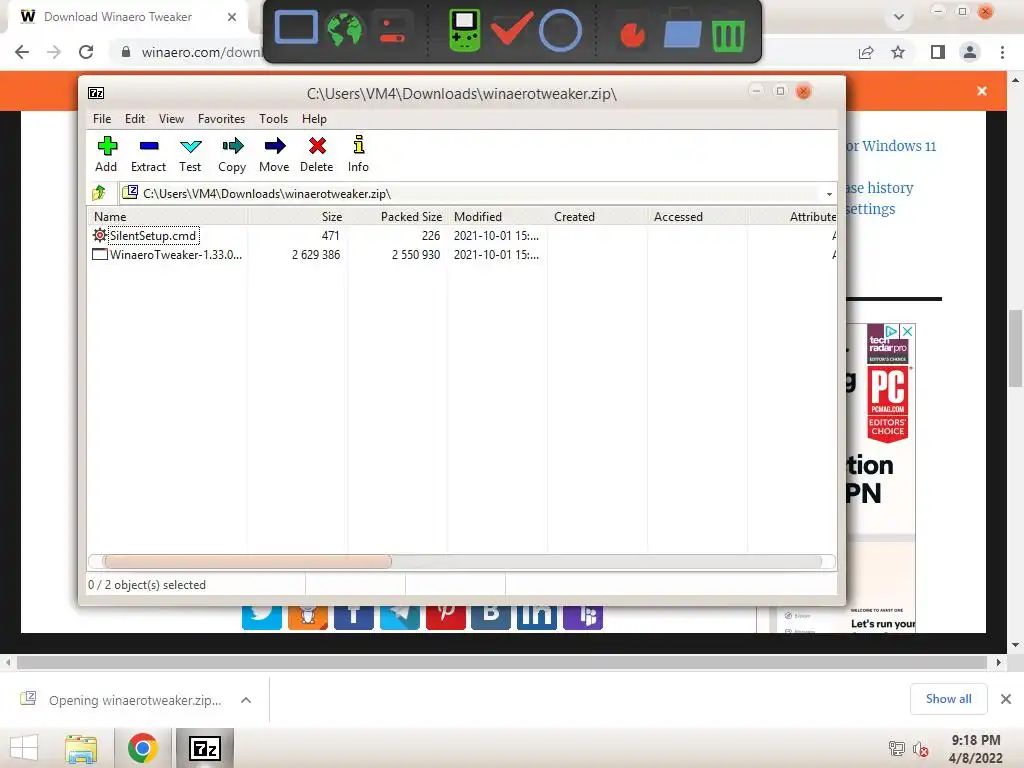This screenshot has height=768, width=1024.
Task: Close the Chrome downloads bar
Action: pyautogui.click(x=1006, y=699)
